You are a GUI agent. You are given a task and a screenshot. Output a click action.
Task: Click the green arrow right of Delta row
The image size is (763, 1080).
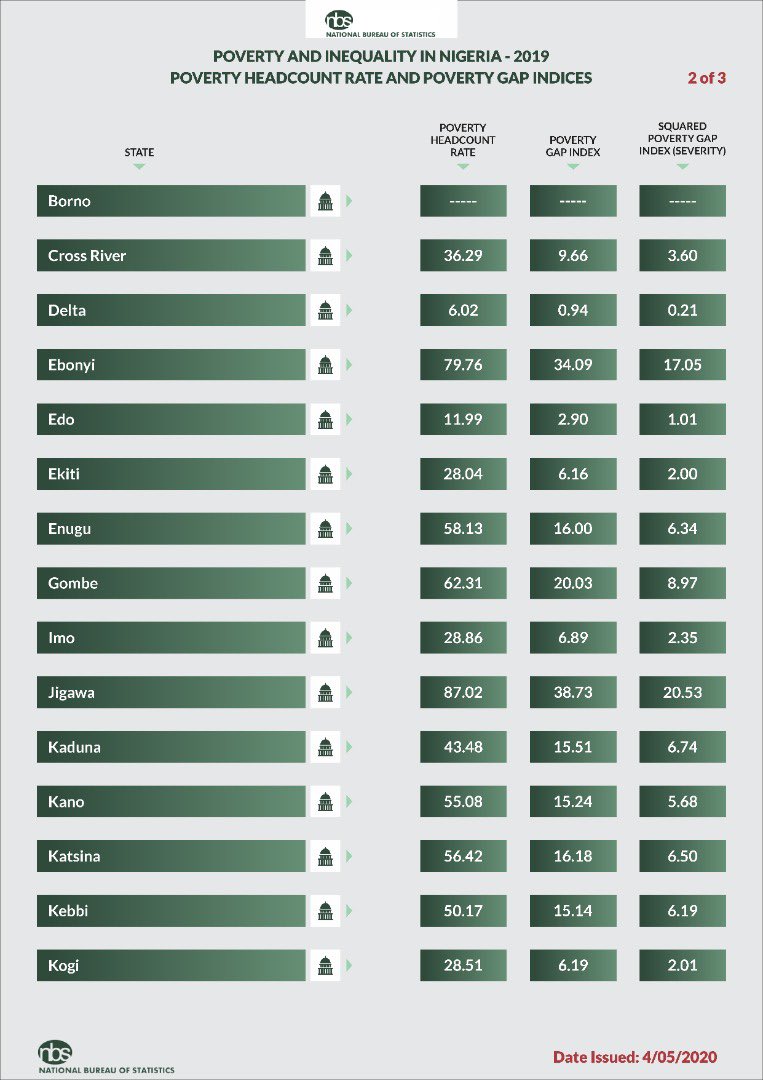tap(349, 310)
